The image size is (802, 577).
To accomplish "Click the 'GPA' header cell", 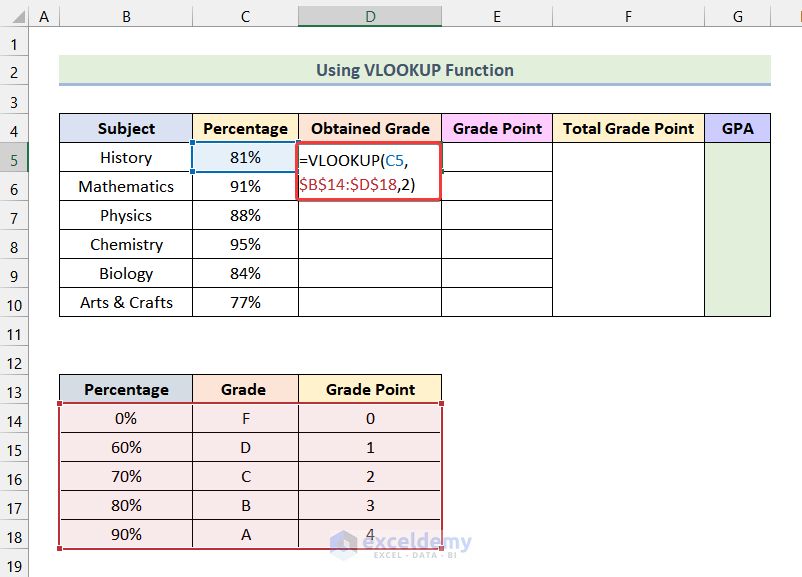I will pyautogui.click(x=737, y=129).
